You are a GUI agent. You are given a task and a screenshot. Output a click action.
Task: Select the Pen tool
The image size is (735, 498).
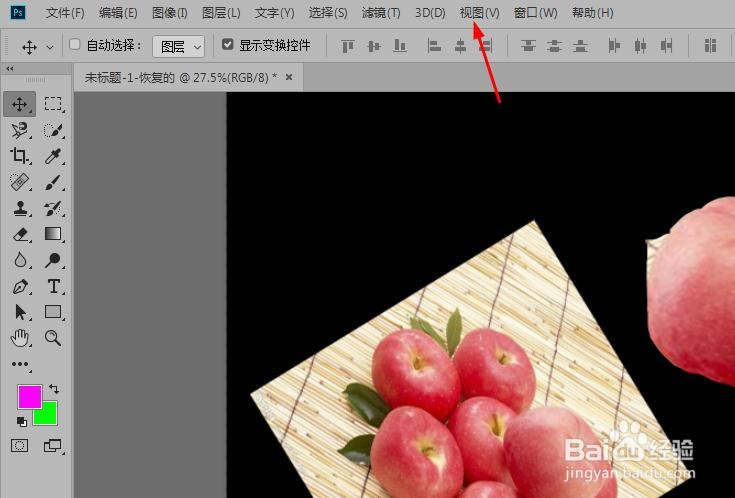pos(20,286)
